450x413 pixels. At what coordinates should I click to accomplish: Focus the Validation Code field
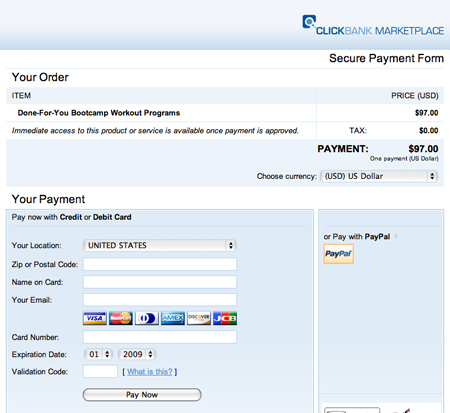(100, 371)
